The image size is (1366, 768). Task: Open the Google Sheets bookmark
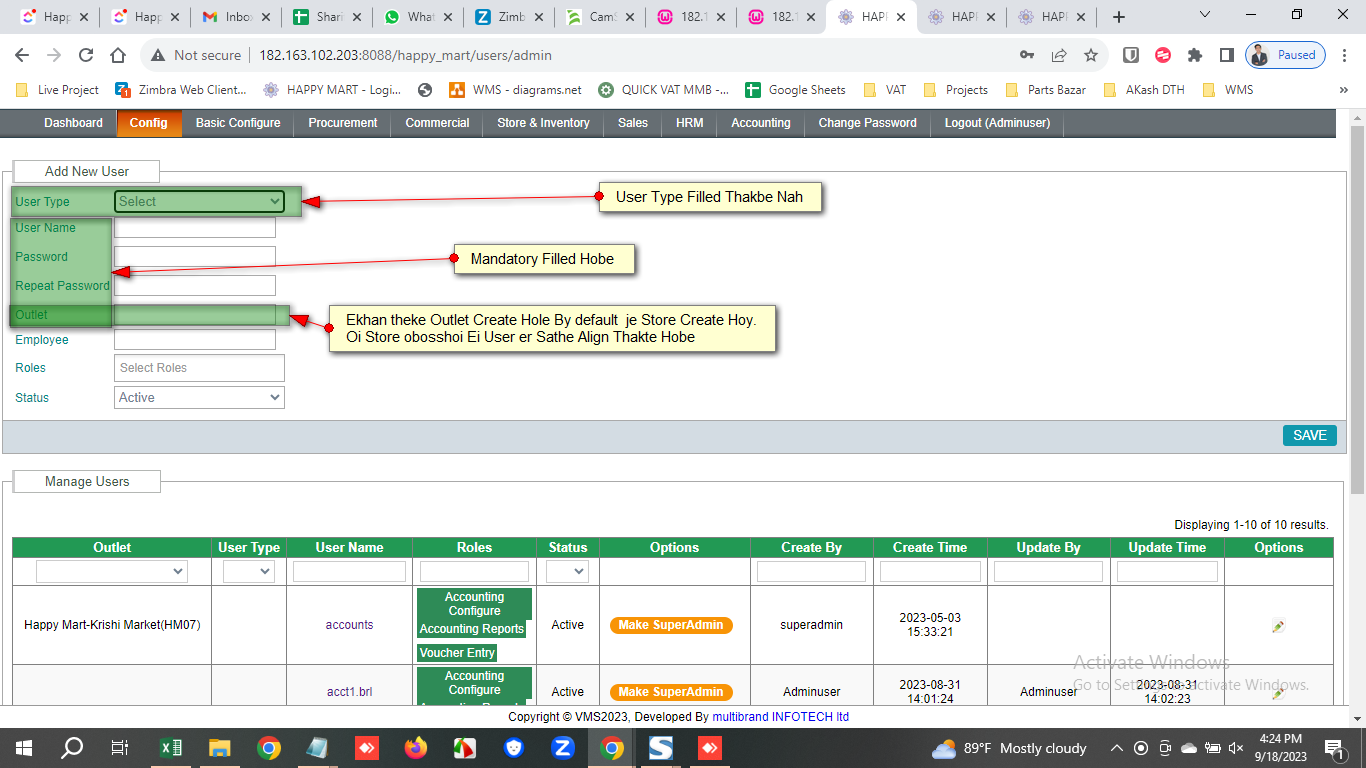tap(795, 90)
